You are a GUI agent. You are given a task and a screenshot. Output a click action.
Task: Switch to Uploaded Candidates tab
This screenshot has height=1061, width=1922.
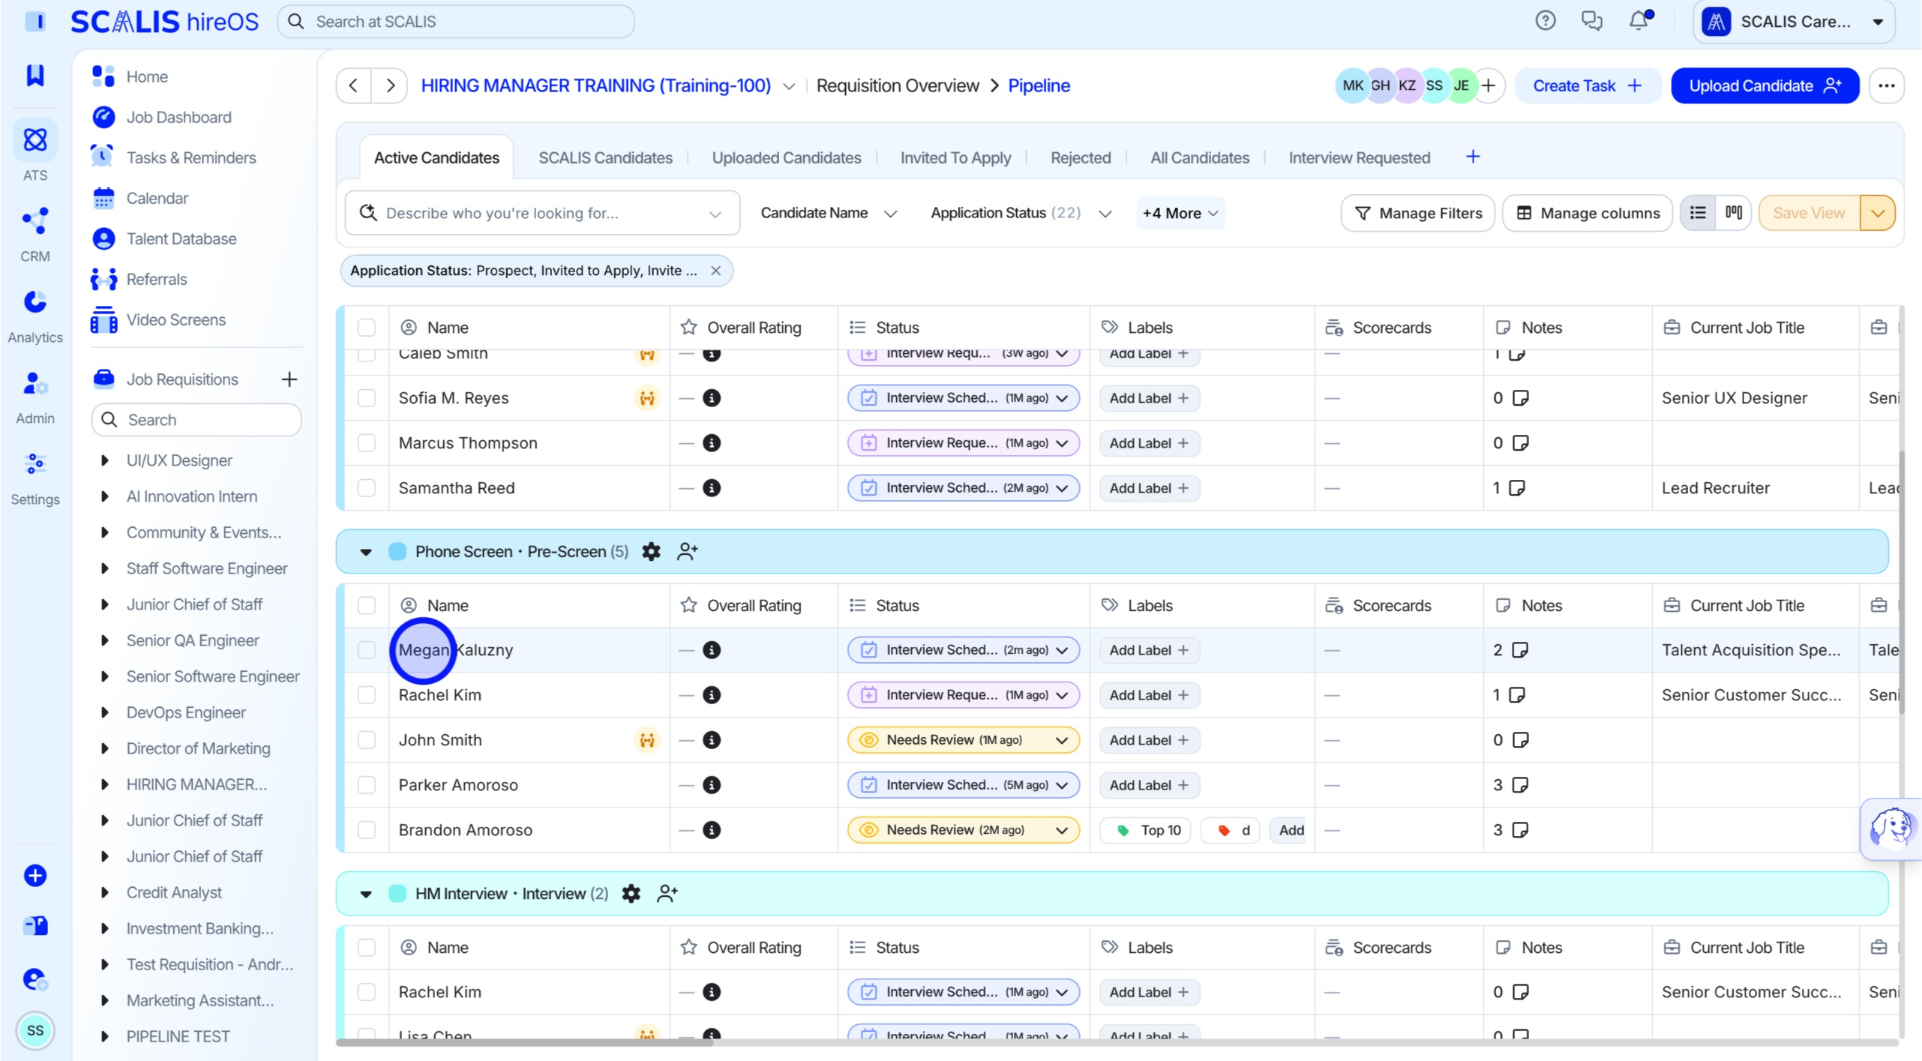(786, 158)
